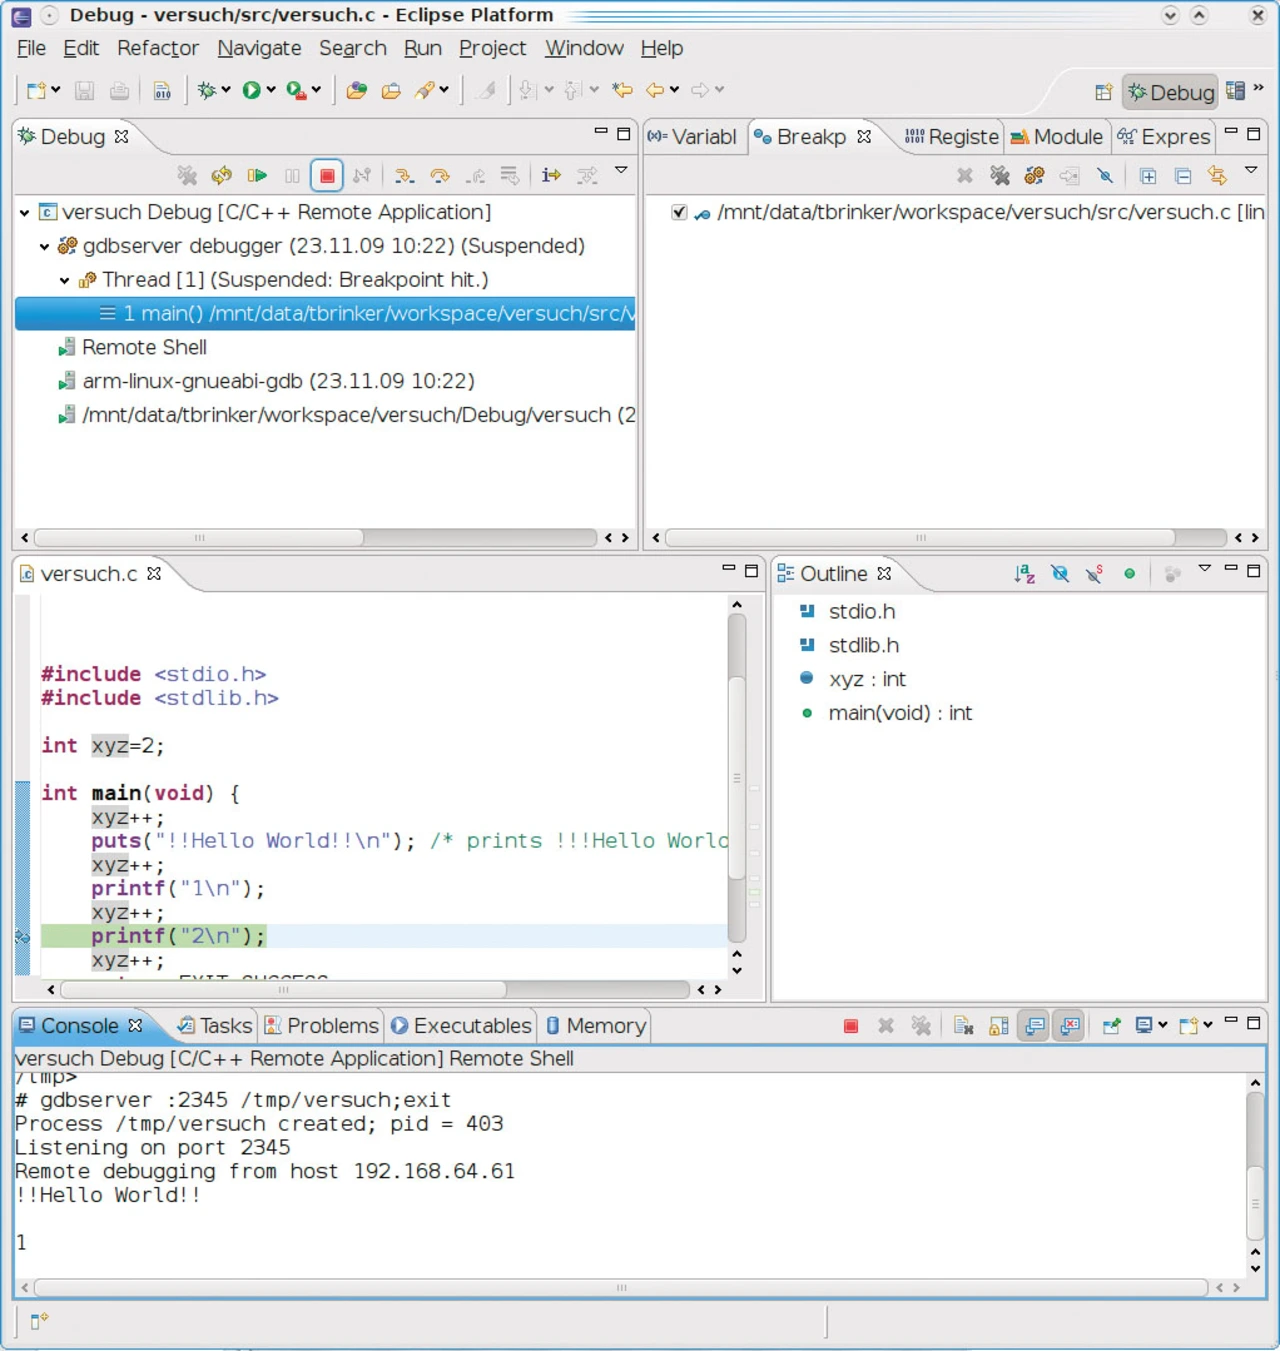Screen dimensions: 1280x1351
Task: Open the Run button dropdown arrow
Action: point(271,90)
